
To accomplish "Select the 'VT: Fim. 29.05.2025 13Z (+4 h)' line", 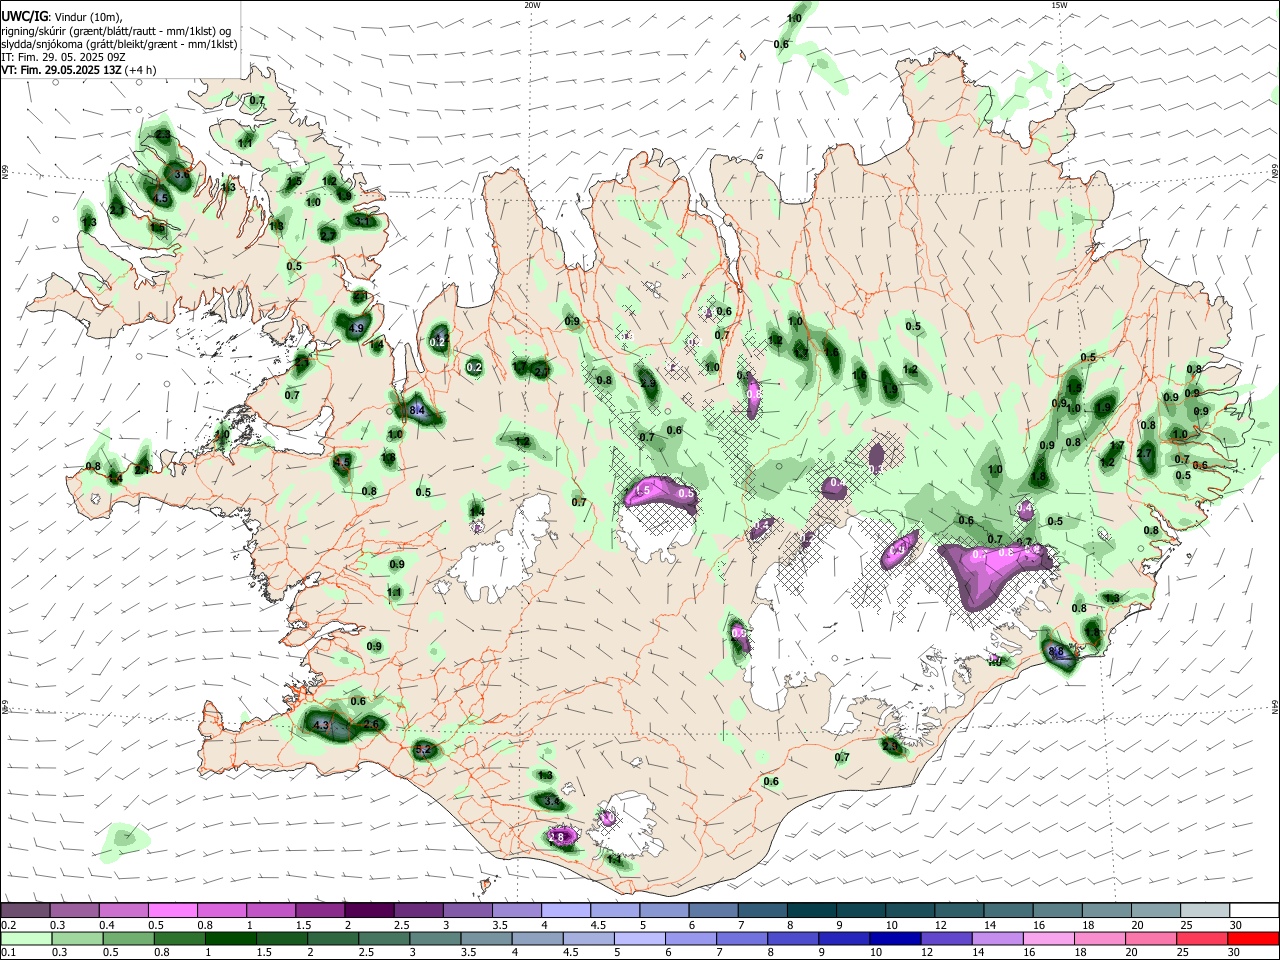I will [x=79, y=70].
